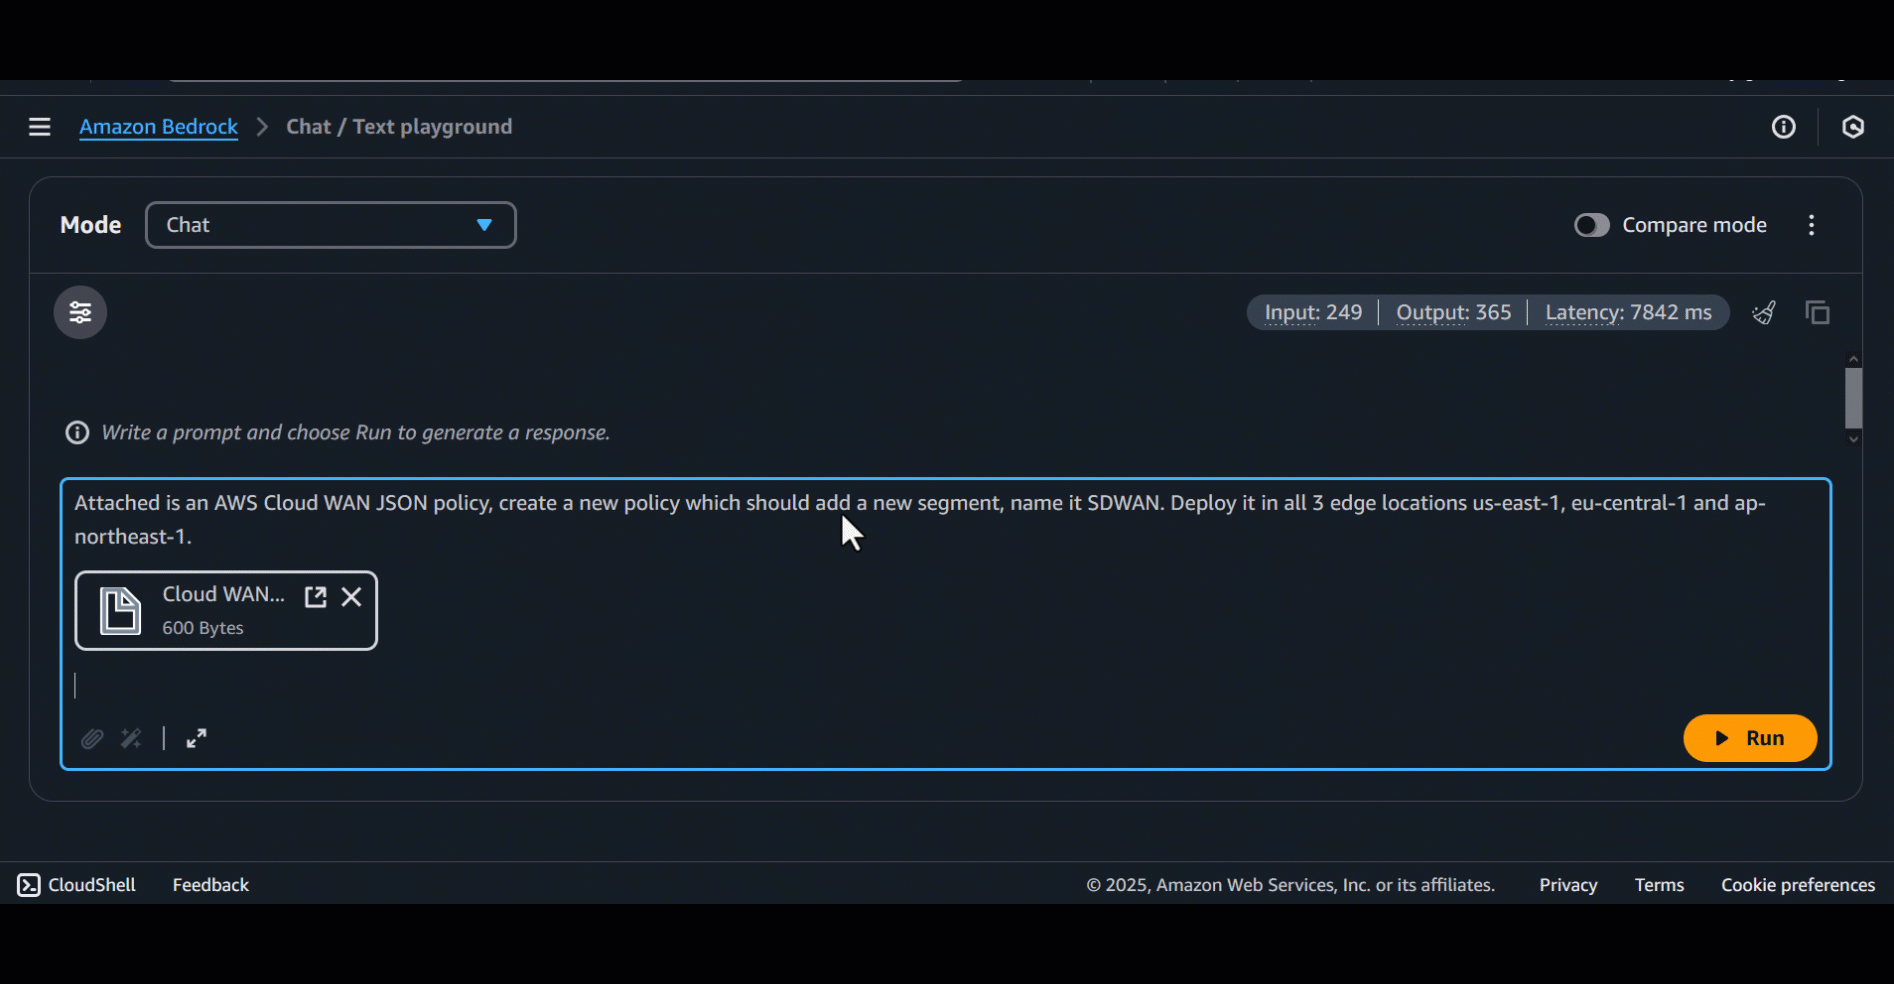The image size is (1894, 984).
Task: Remove the Cloud WAN attachment with X
Action: tap(351, 596)
